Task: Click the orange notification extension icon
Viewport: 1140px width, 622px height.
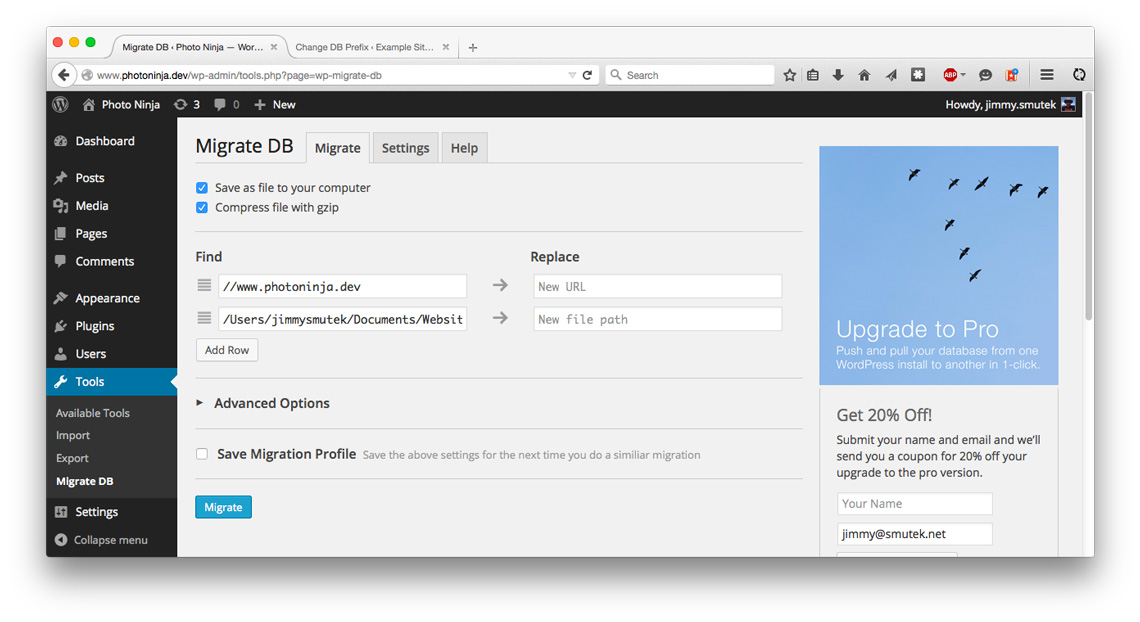Action: coord(1011,75)
